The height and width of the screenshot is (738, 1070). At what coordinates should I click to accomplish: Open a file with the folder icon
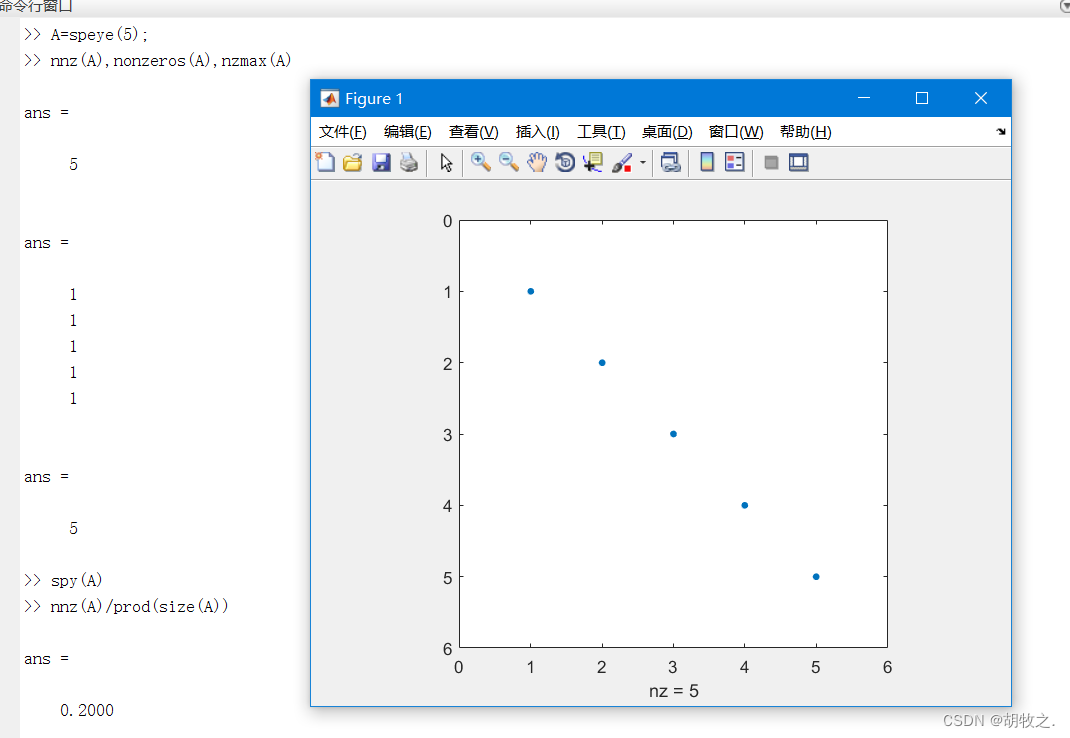[353, 162]
